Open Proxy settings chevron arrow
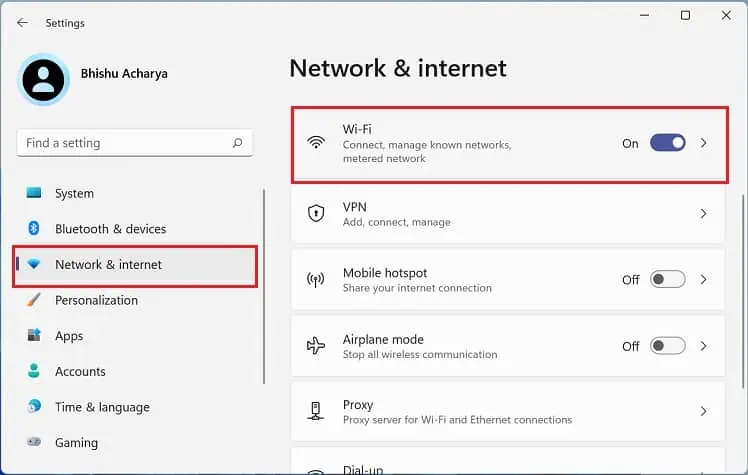The image size is (748, 475). pos(704,411)
